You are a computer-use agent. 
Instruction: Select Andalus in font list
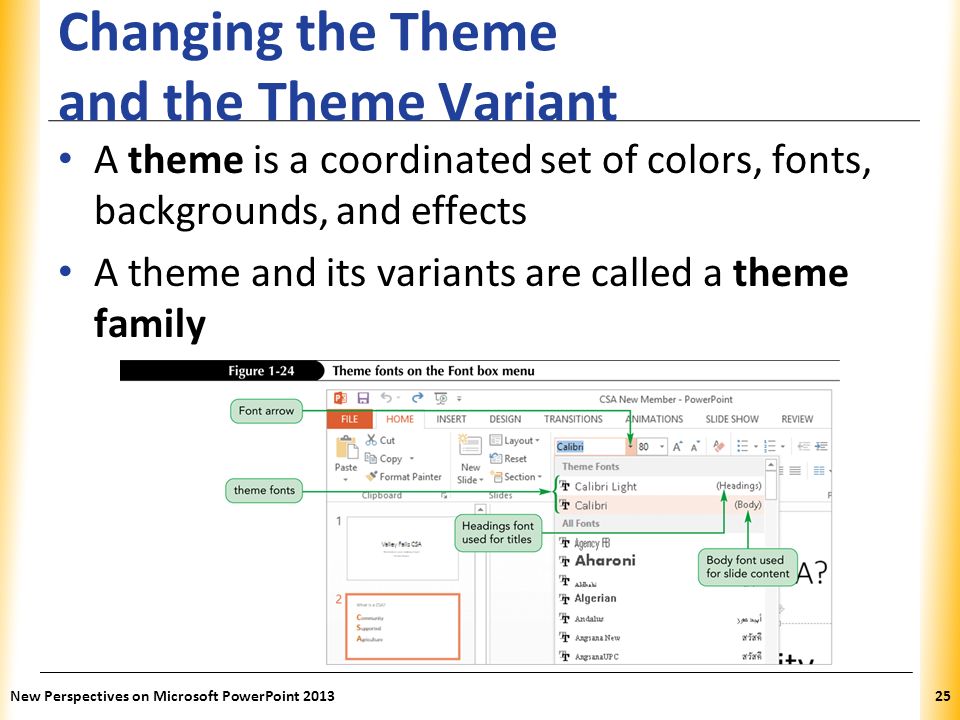click(661, 619)
